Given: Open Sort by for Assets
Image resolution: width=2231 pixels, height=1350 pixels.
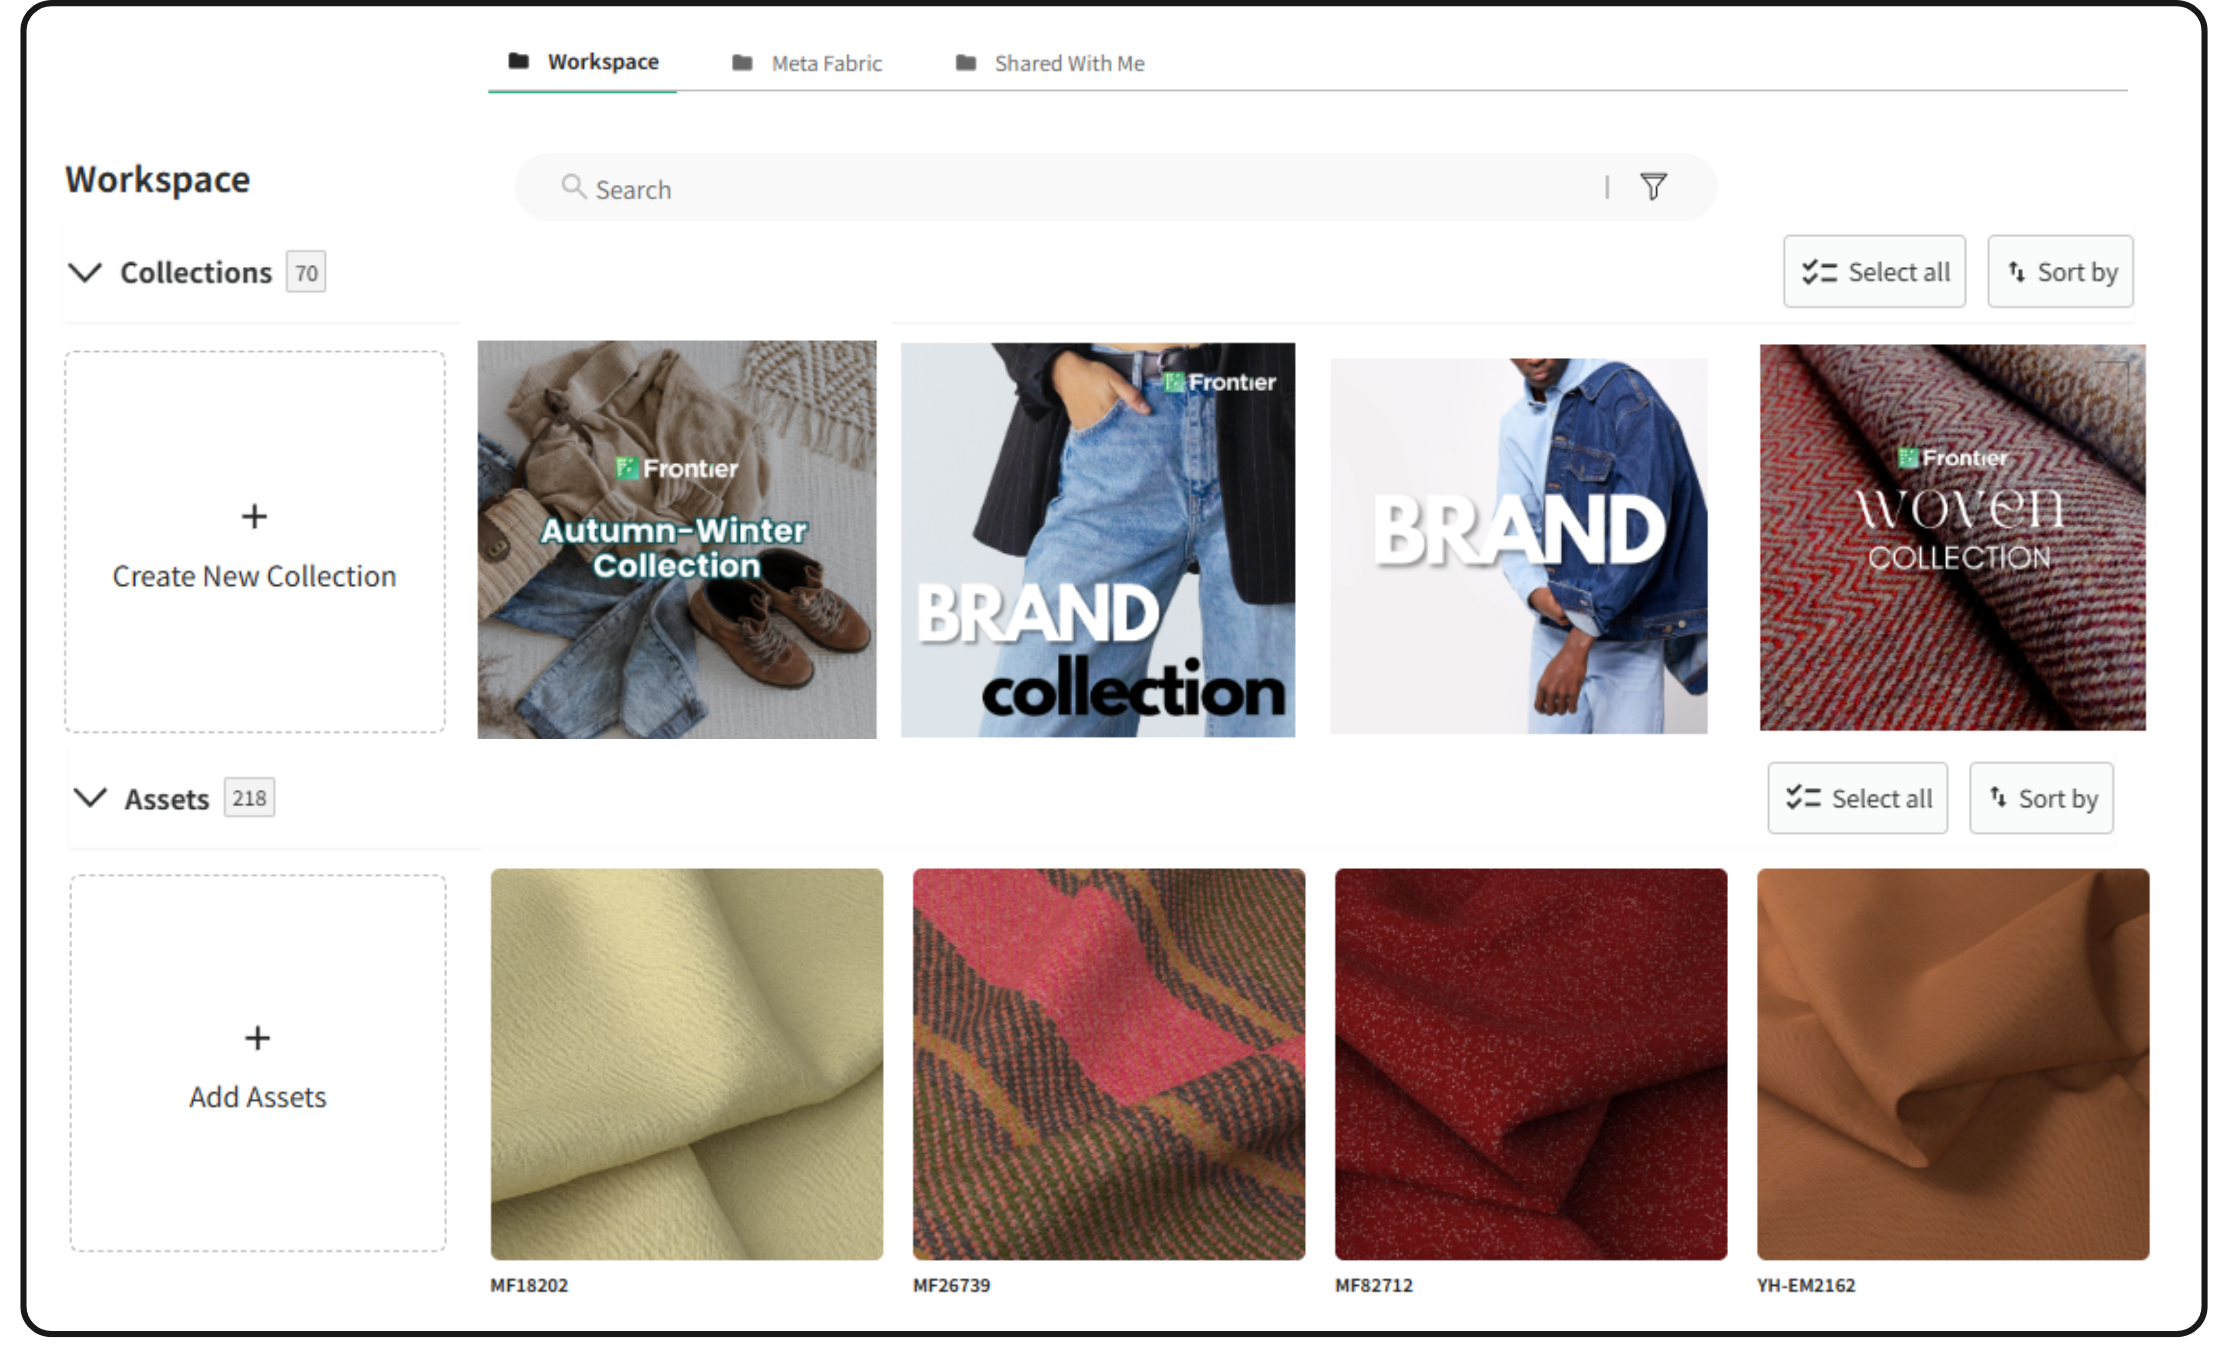Looking at the screenshot, I should point(2041,798).
